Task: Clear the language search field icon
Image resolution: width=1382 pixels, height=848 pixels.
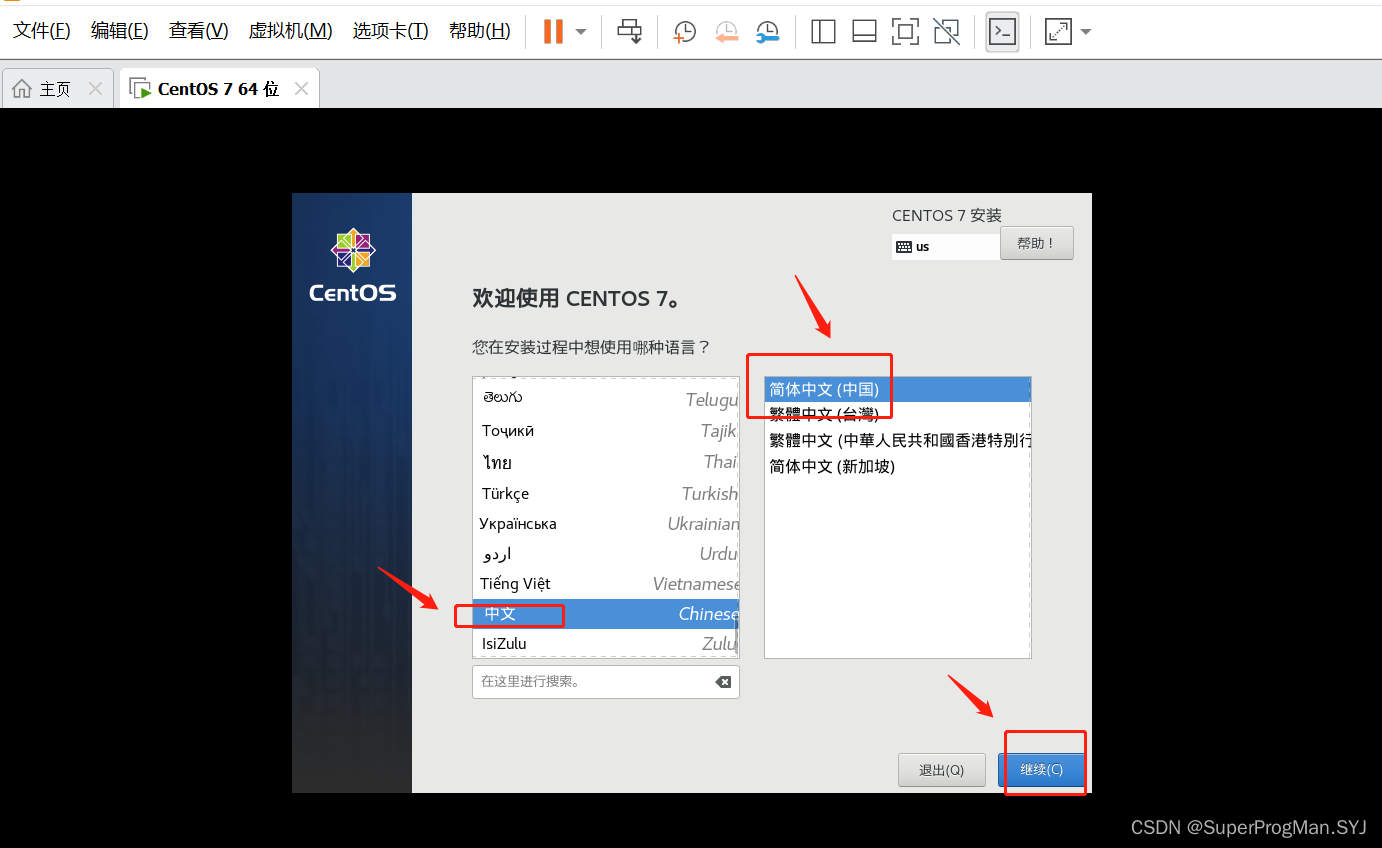Action: tap(723, 682)
